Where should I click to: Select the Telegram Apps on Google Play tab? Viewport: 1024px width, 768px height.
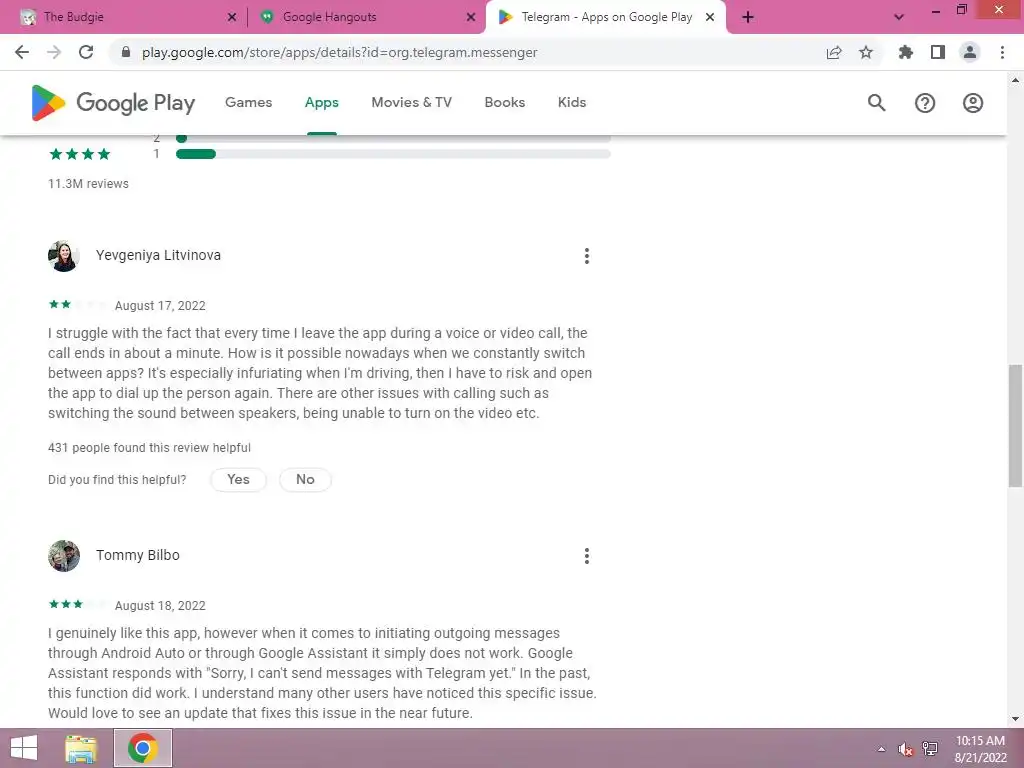[x=605, y=17]
